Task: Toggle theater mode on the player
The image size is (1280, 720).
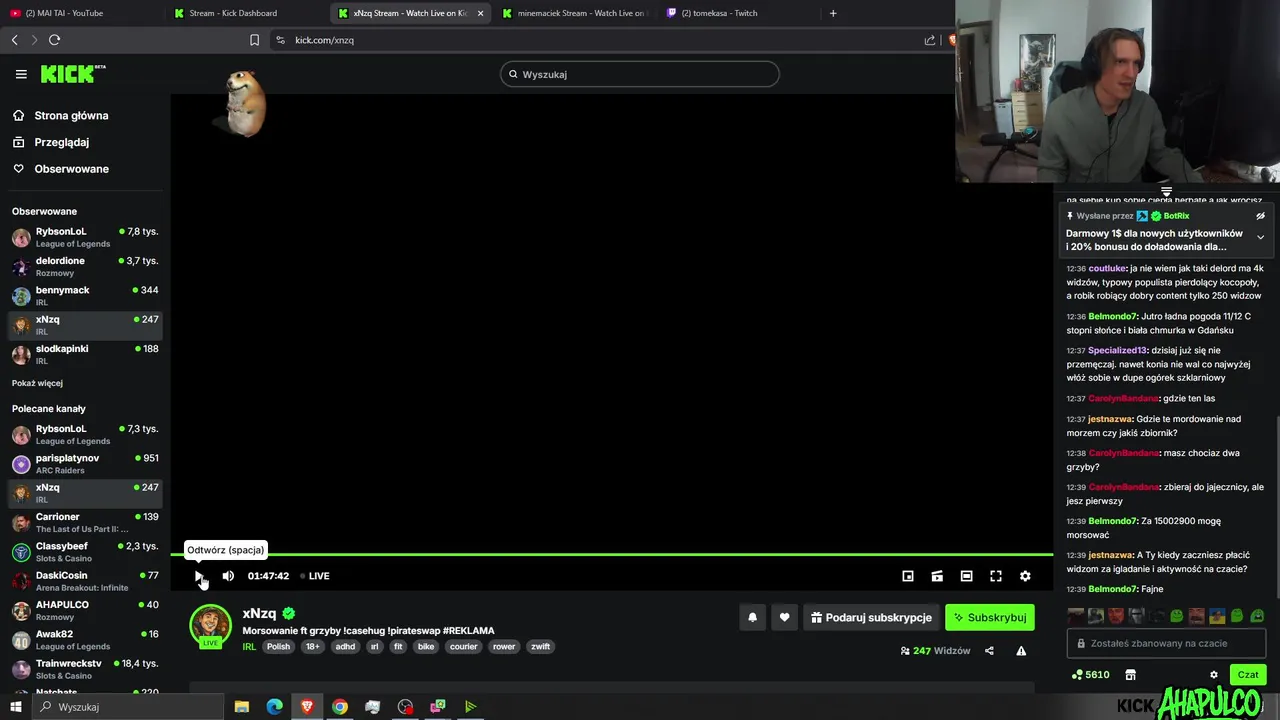Action: pos(966,576)
